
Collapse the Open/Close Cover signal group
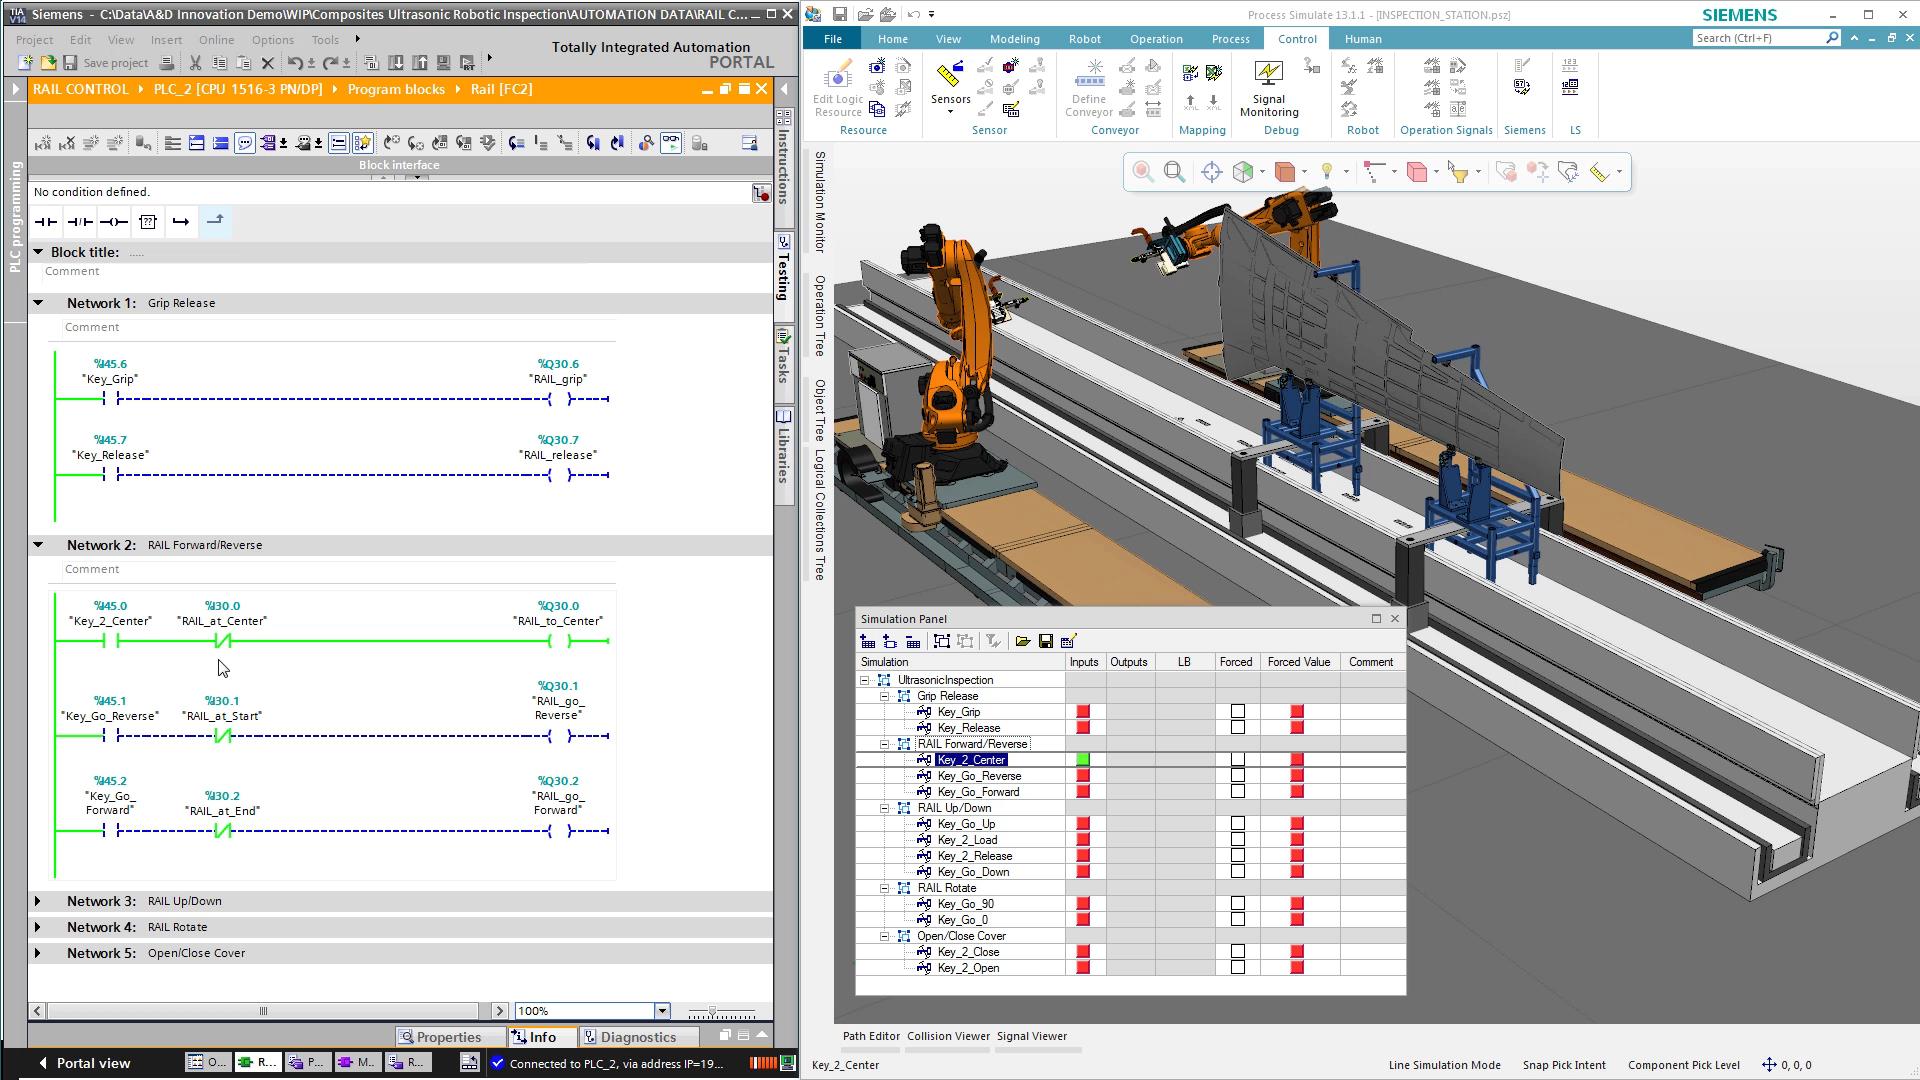click(x=884, y=936)
